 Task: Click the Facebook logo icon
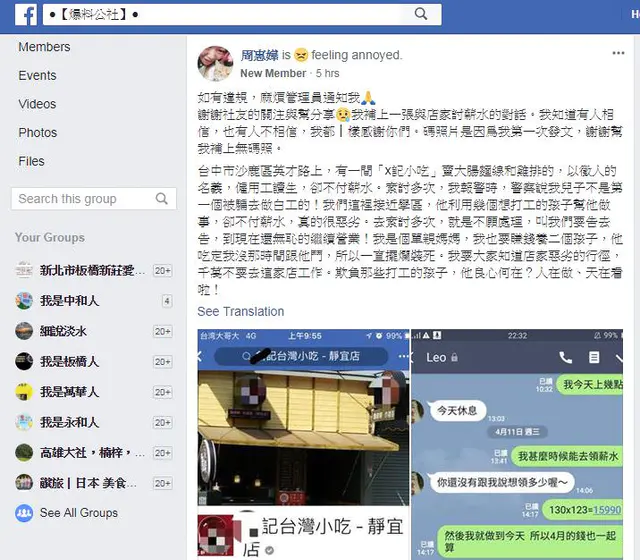click(26, 15)
